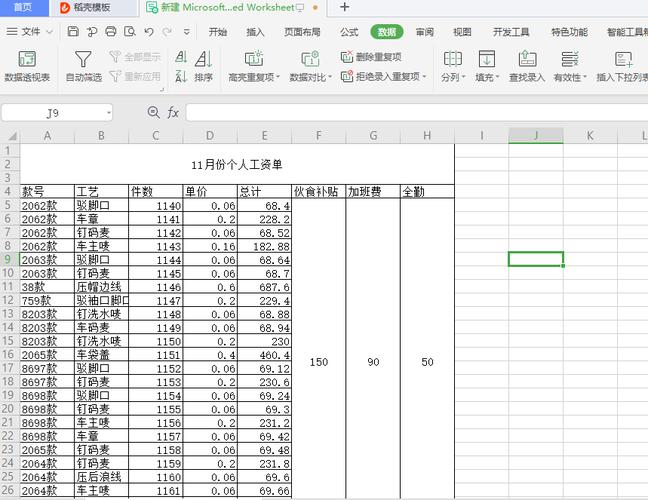Screen dimensions: 648x500
Task: Expand the 数据对比 dropdown arrow
Action: coord(330,77)
